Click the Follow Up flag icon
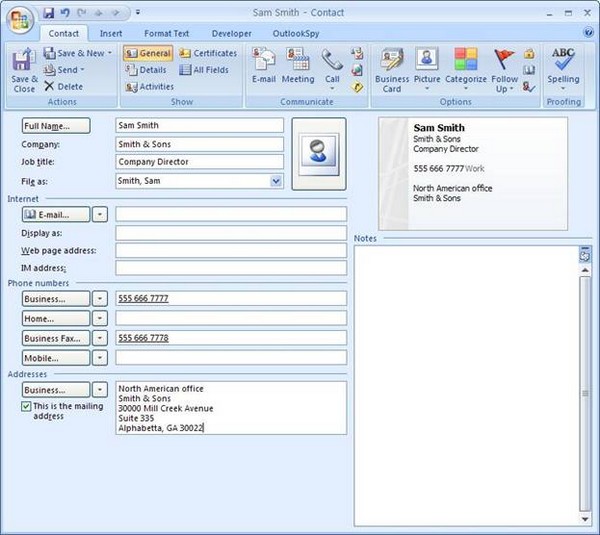 pyautogui.click(x=504, y=60)
